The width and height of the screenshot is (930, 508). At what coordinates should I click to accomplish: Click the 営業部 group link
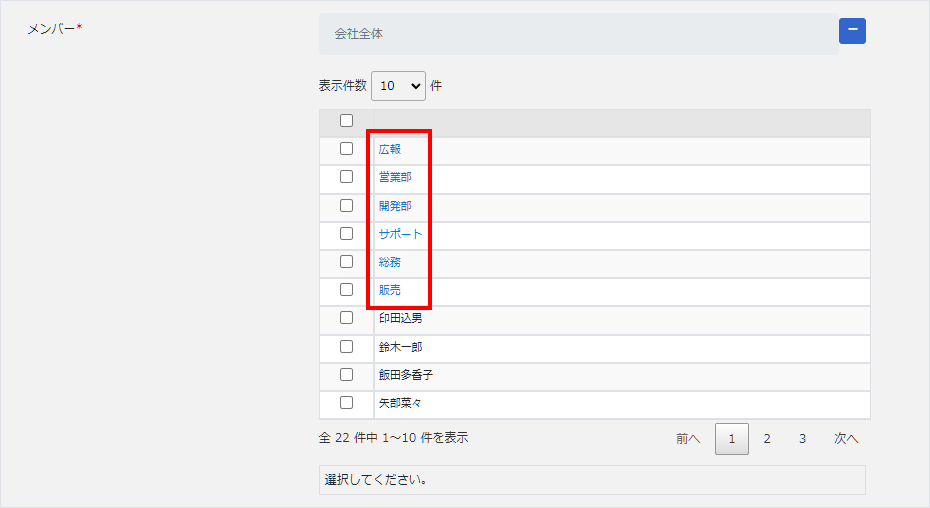[x=395, y=178]
